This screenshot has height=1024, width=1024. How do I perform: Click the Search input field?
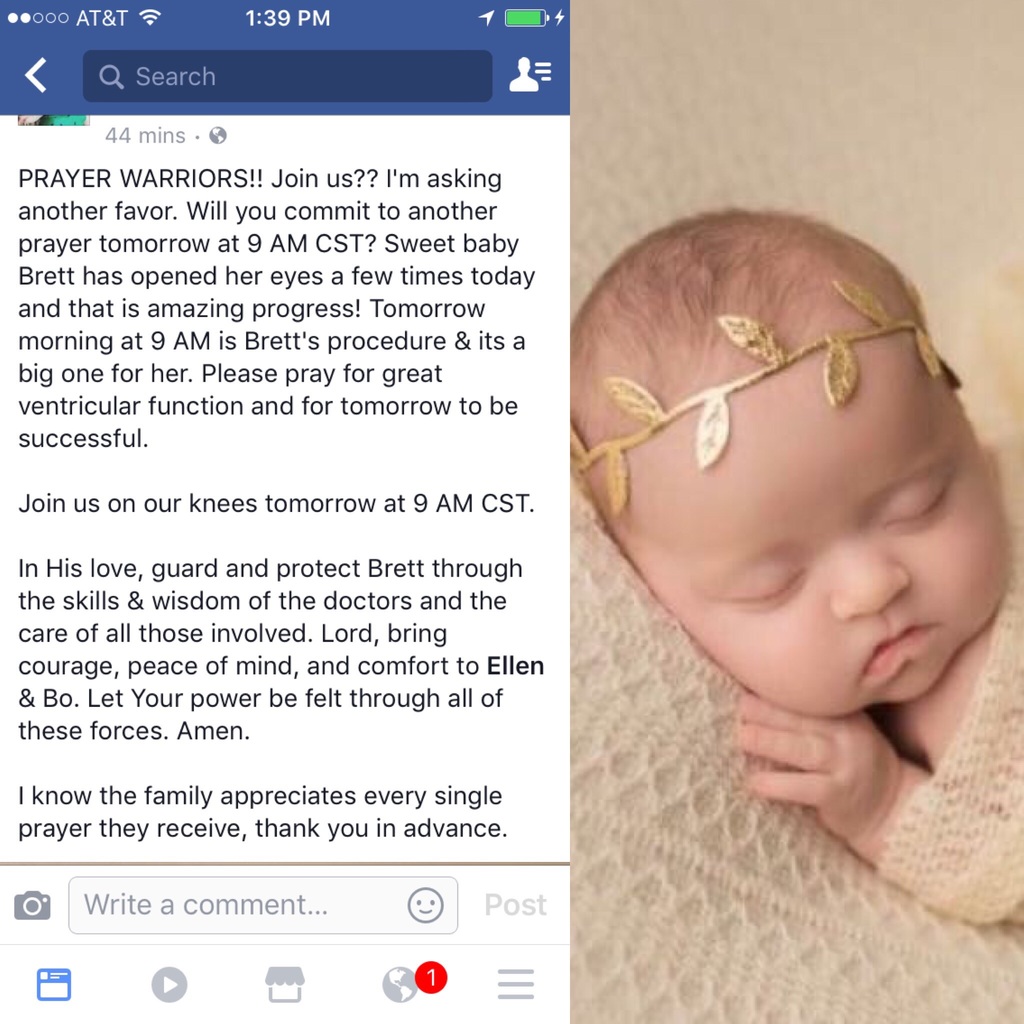[287, 76]
